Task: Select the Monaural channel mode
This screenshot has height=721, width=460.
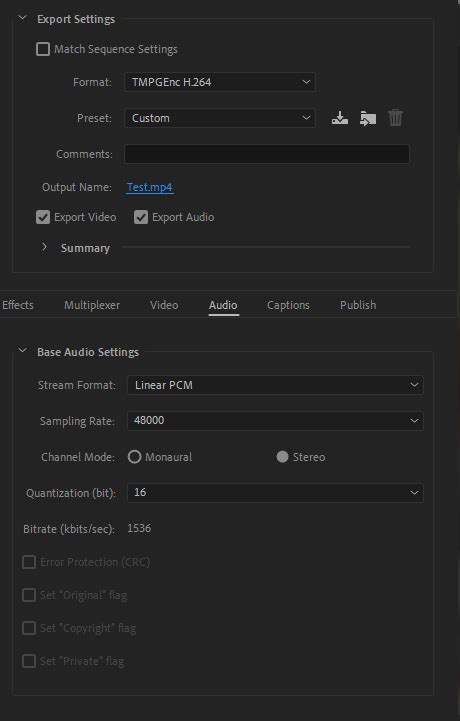Action: 134,457
